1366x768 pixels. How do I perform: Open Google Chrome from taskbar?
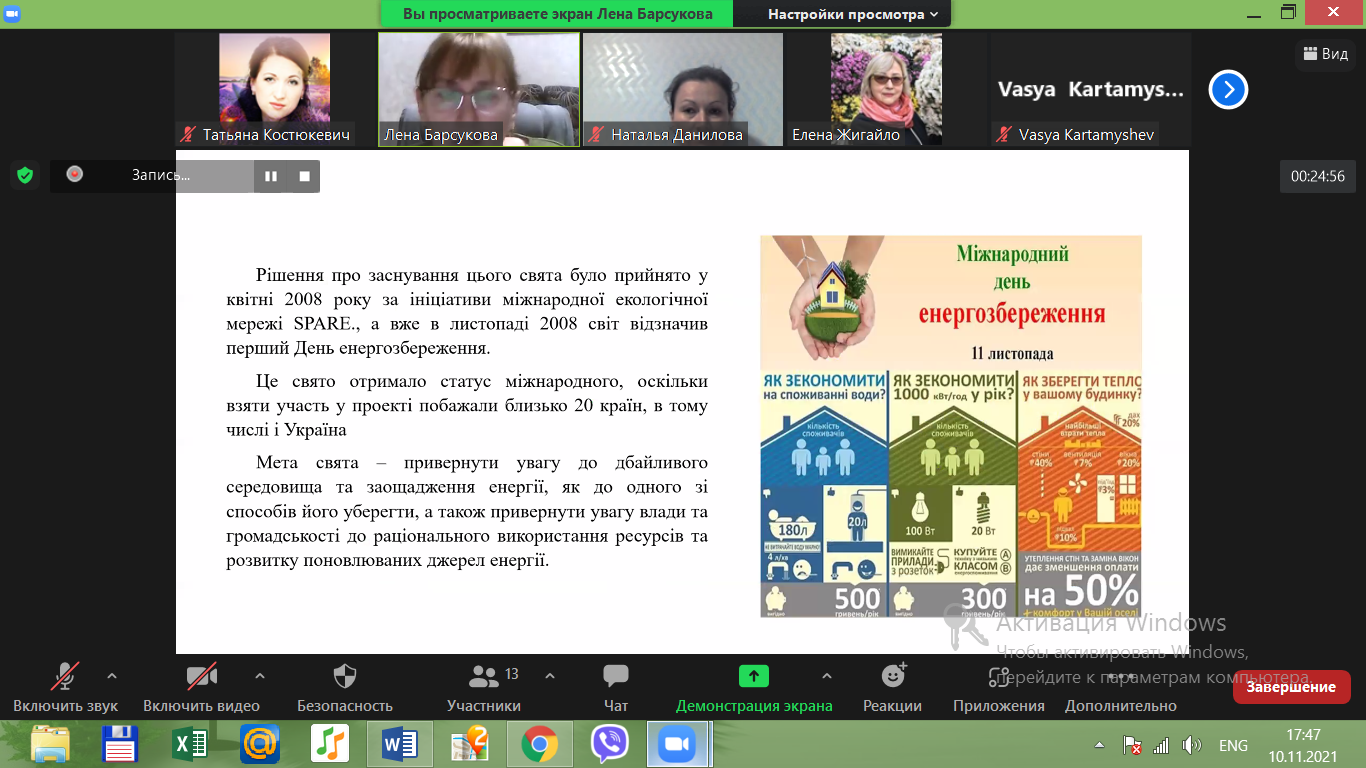click(538, 745)
